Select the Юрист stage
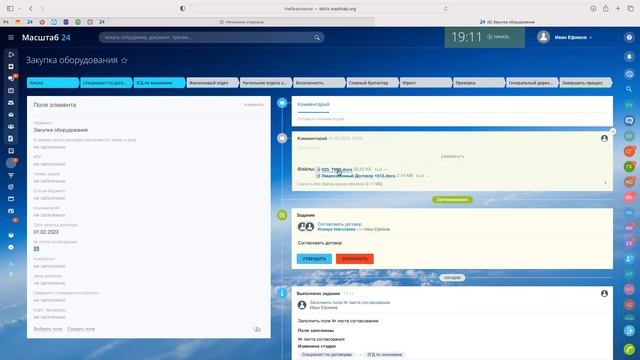 [426, 83]
